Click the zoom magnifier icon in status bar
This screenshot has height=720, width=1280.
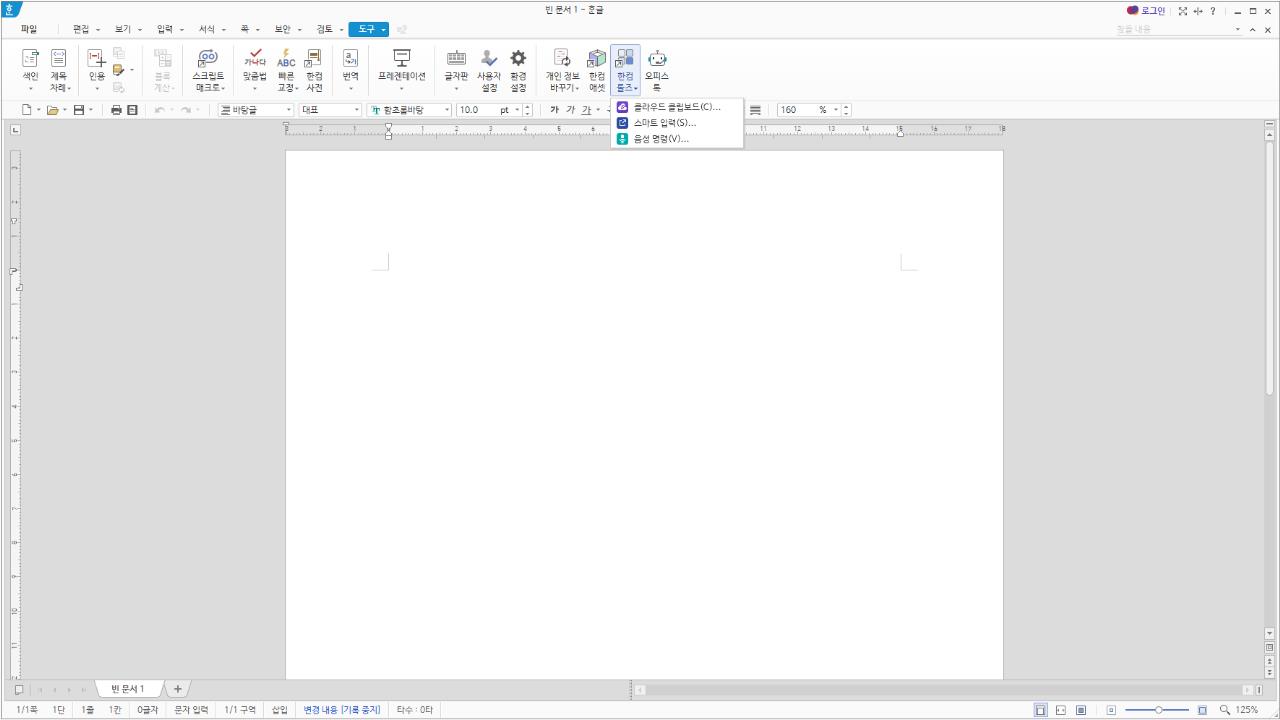(1225, 710)
